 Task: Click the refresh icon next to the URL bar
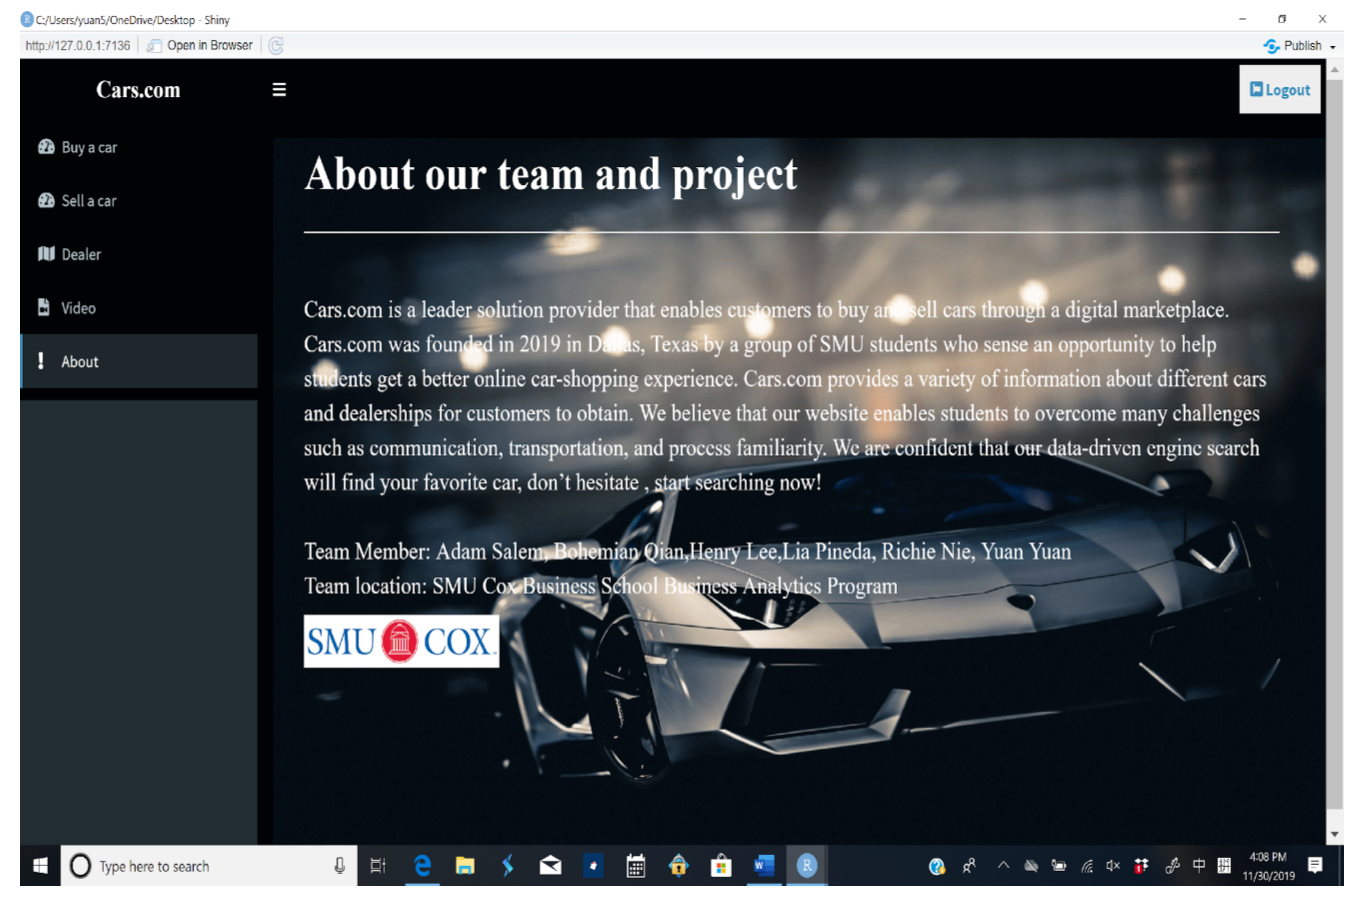(275, 45)
